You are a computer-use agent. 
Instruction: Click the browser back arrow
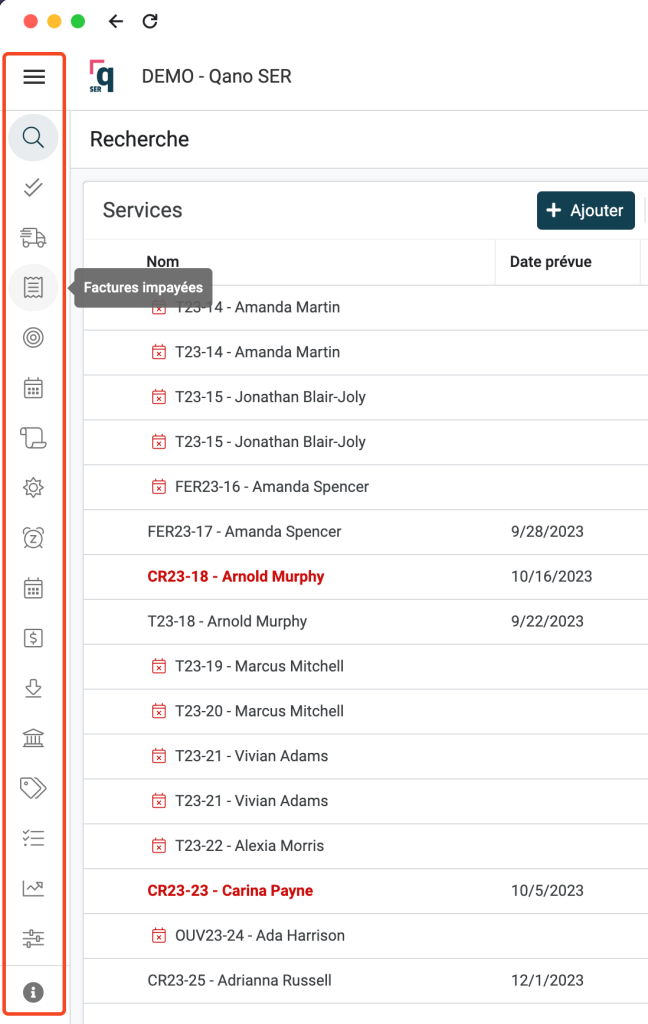116,21
